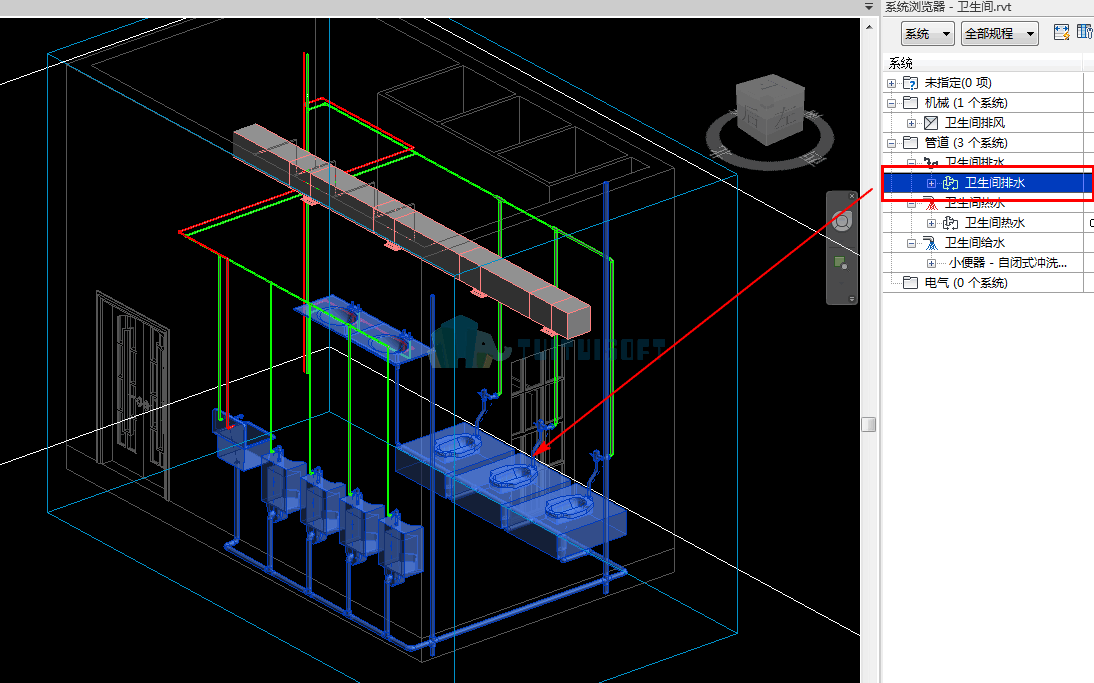Image resolution: width=1094 pixels, height=683 pixels.
Task: Select the 卫生间排风 tree item
Action: click(975, 123)
